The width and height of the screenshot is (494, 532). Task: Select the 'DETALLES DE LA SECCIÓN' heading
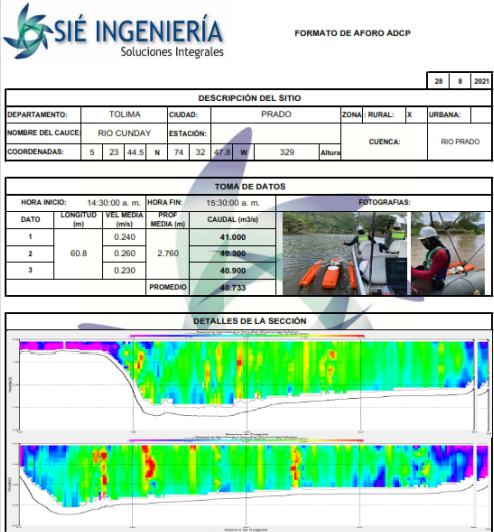coord(250,321)
